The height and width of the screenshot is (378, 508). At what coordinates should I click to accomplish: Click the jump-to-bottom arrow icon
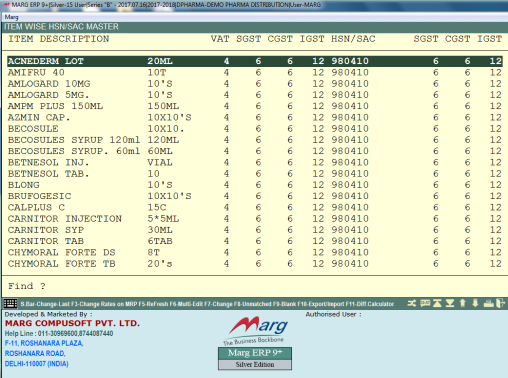click(450, 303)
